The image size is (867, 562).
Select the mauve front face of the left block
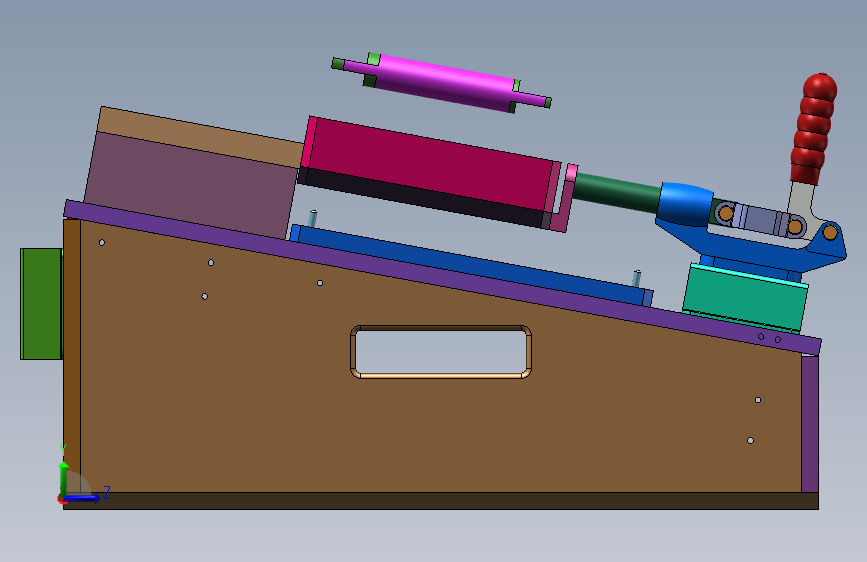point(191,185)
